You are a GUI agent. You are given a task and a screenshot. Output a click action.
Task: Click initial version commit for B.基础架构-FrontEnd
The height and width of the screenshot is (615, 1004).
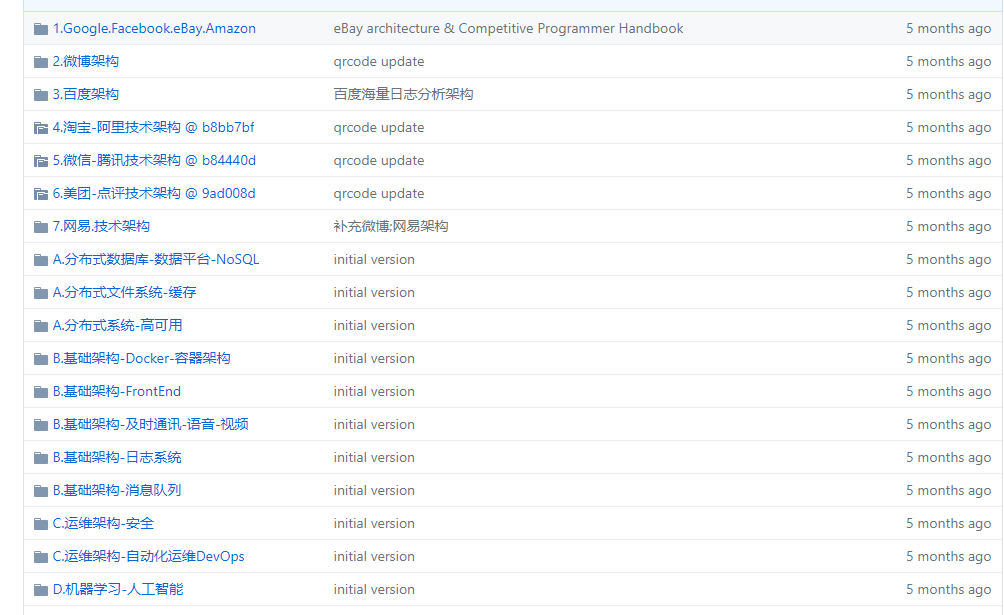coord(374,391)
